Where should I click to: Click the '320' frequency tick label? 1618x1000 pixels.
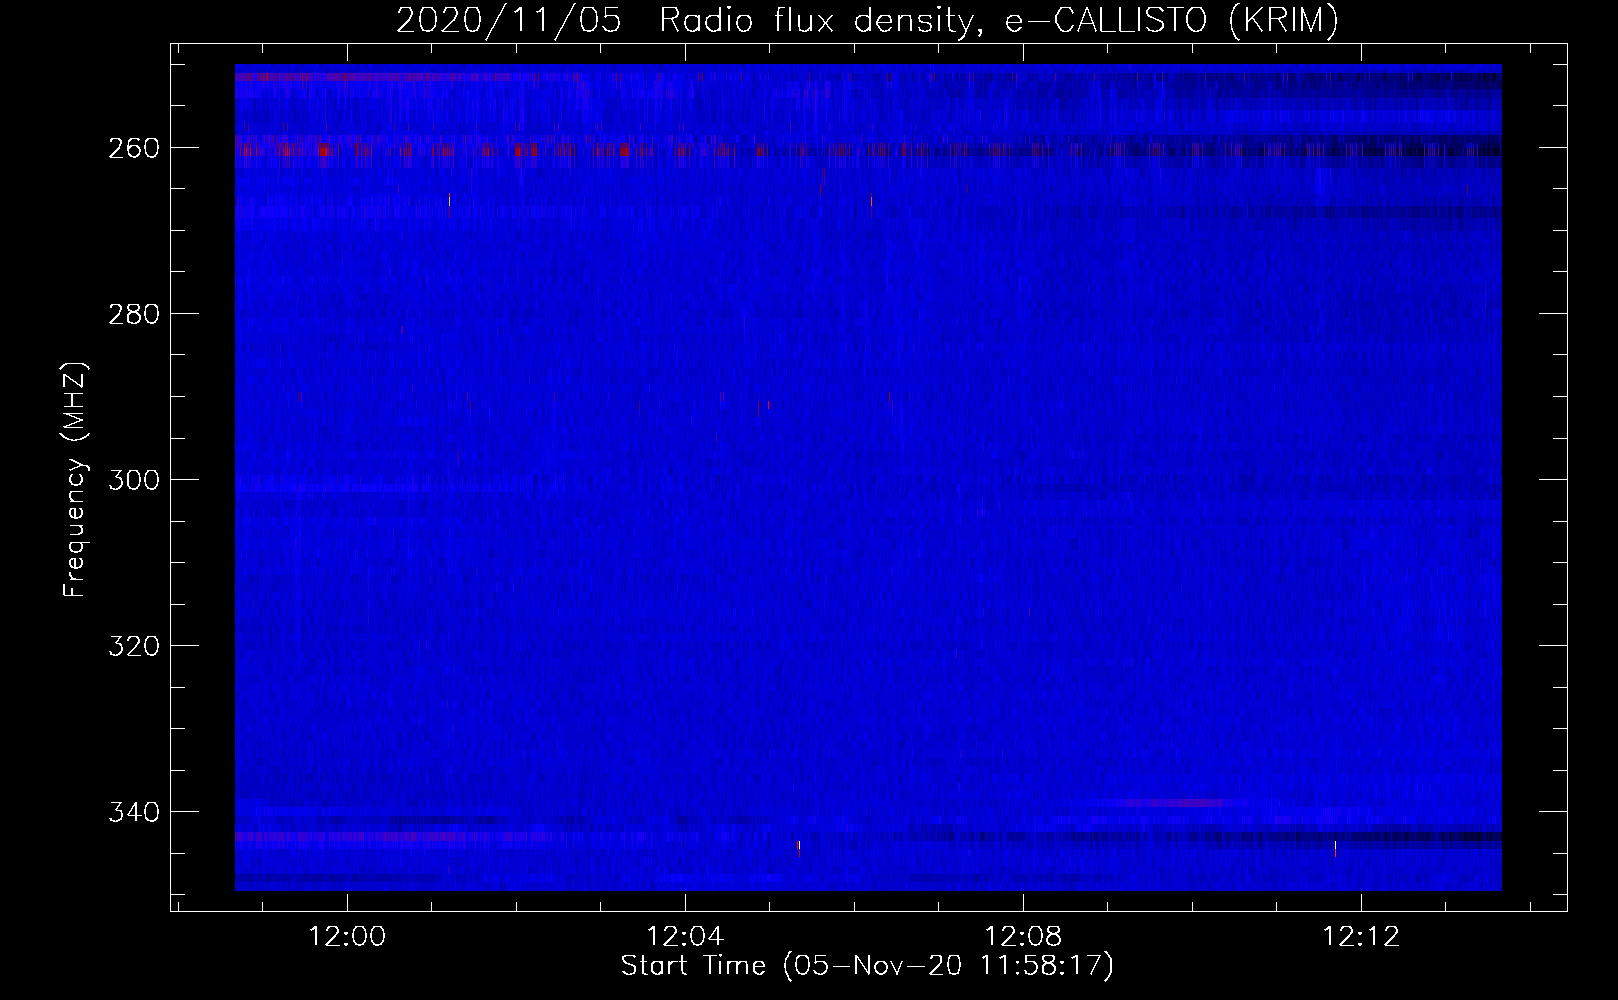click(x=133, y=646)
